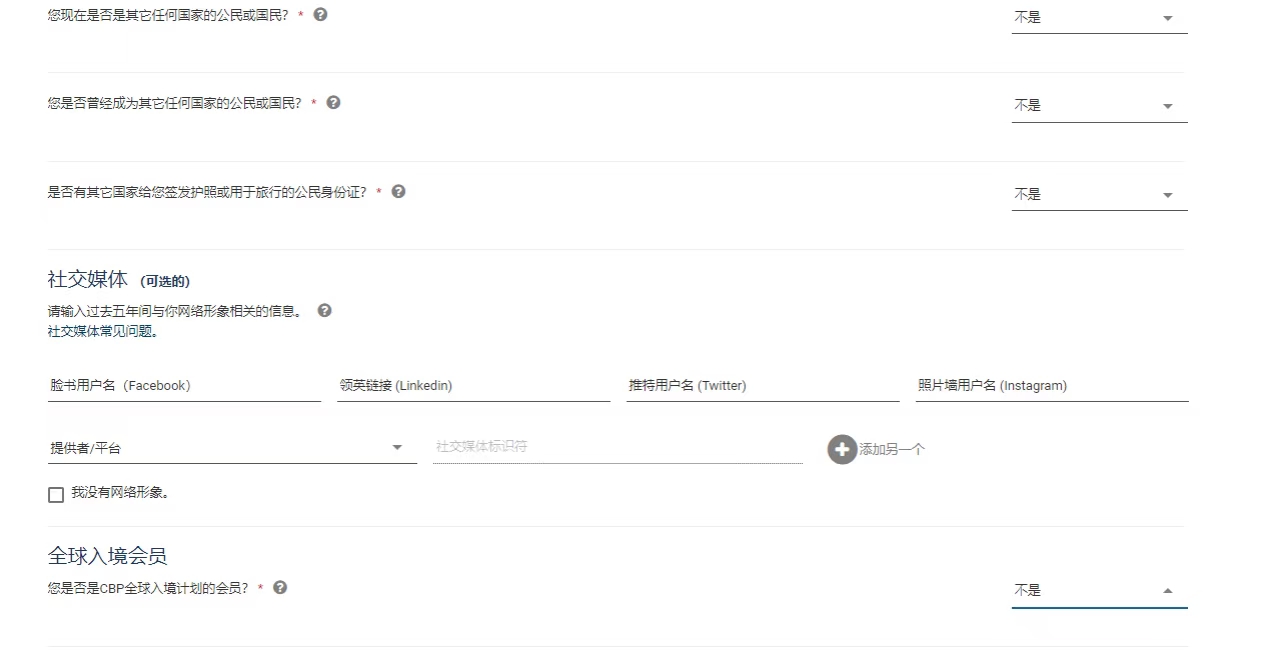This screenshot has height=658, width=1272.
Task: Click the 添加另一个 text label
Action: 892,449
